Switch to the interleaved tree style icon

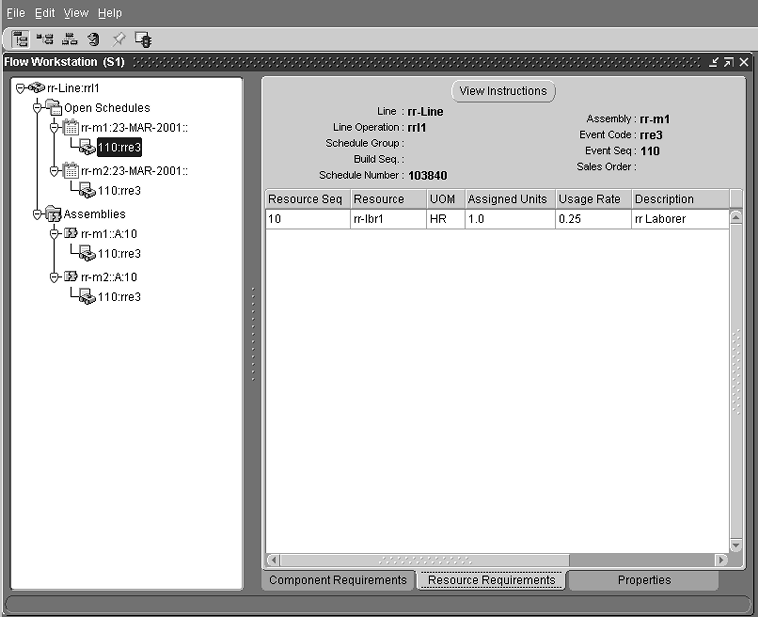[x=45, y=39]
